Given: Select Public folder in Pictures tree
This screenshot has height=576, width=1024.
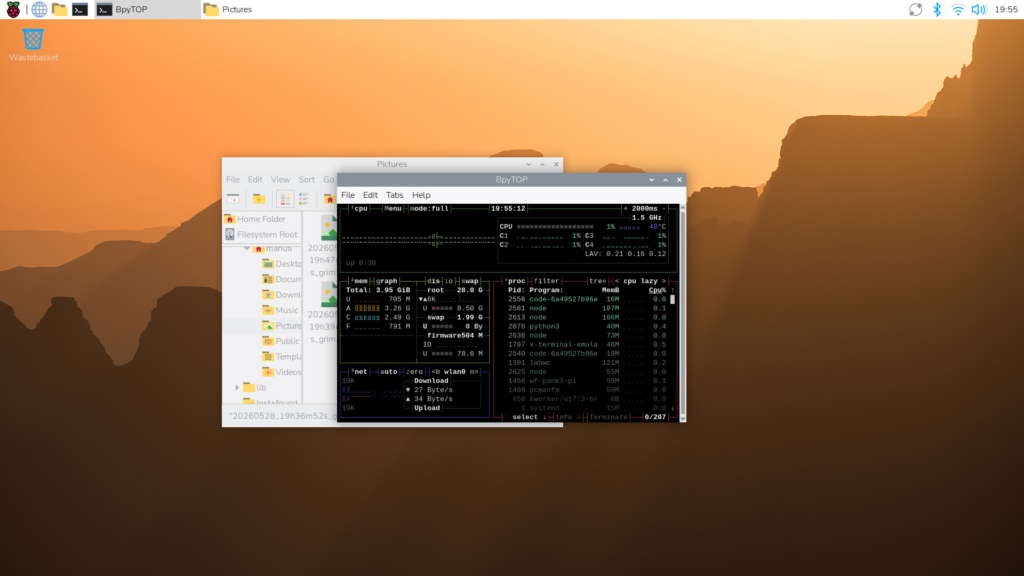Looking at the screenshot, I should (281, 341).
